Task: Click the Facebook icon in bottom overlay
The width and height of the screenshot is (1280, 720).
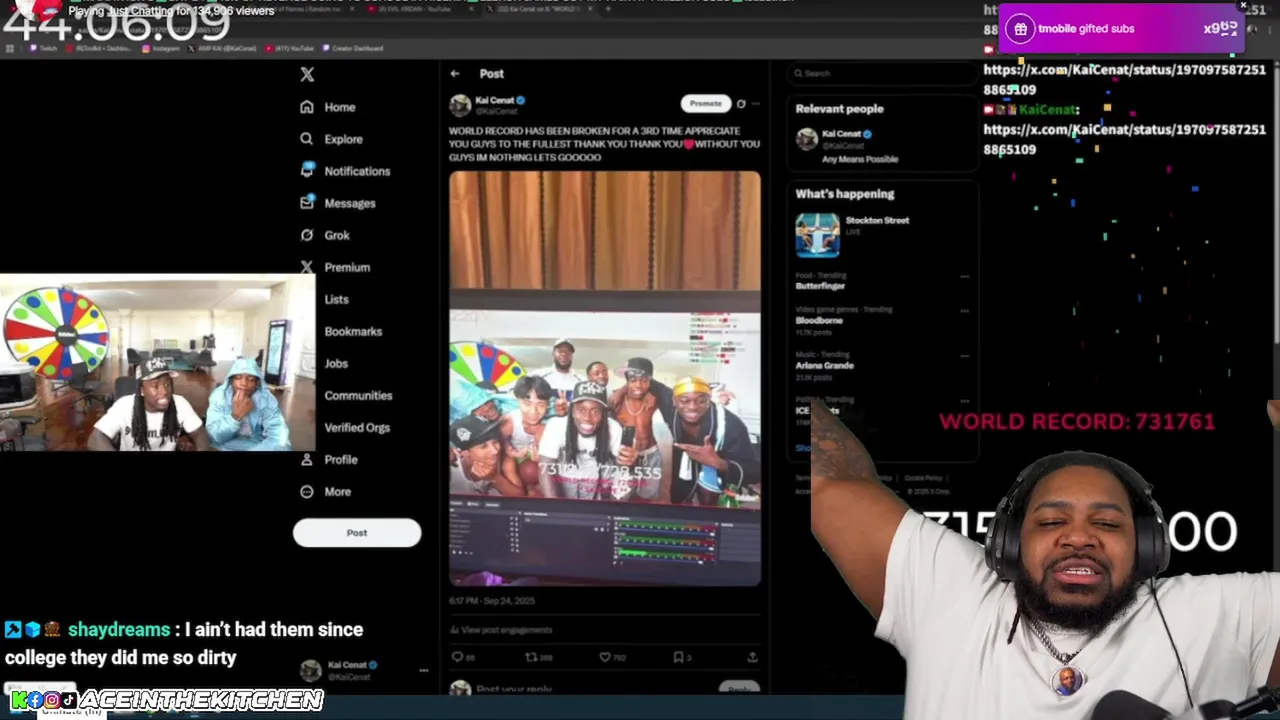Action: coord(35,701)
